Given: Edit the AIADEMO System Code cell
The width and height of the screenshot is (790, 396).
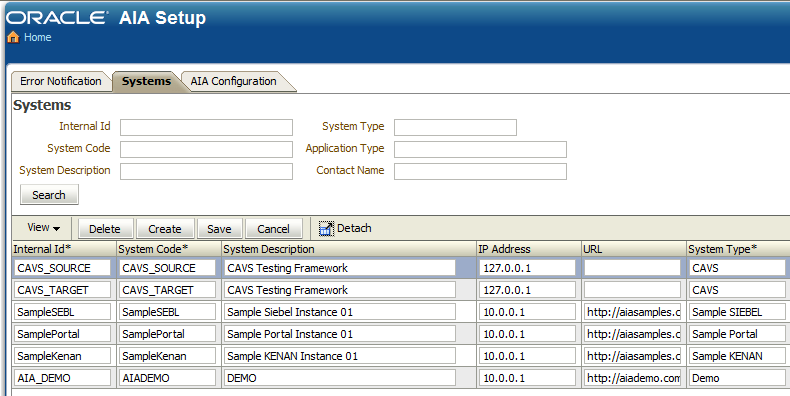Looking at the screenshot, I should [x=167, y=378].
